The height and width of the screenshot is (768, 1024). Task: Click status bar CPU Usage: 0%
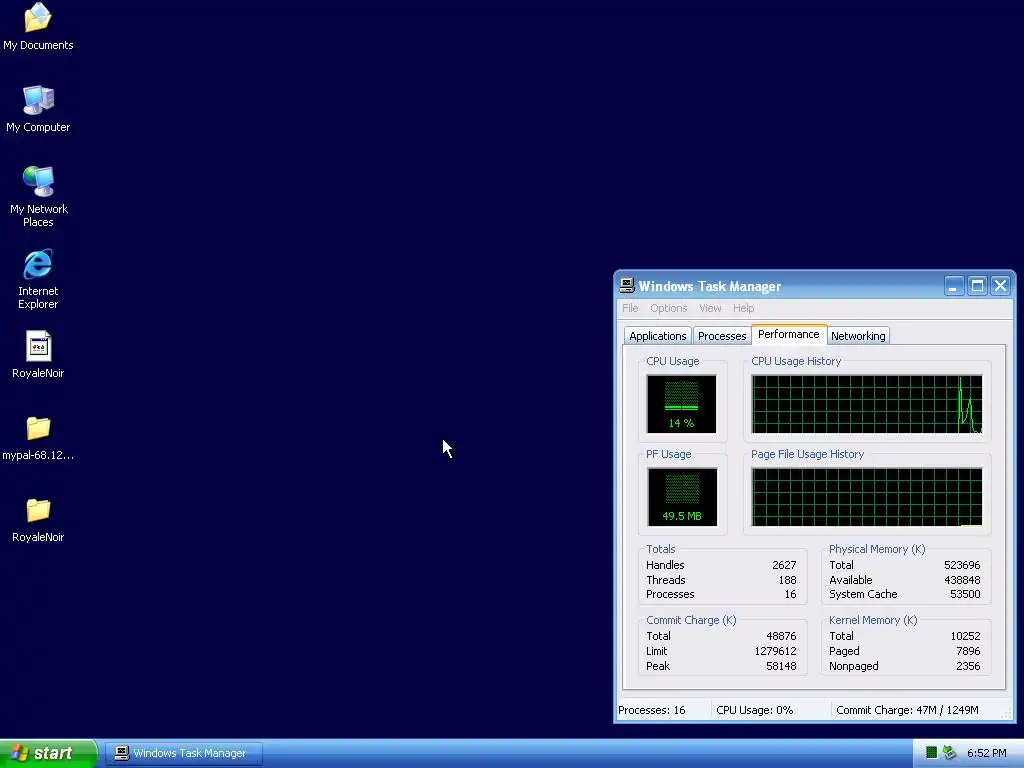(x=754, y=710)
